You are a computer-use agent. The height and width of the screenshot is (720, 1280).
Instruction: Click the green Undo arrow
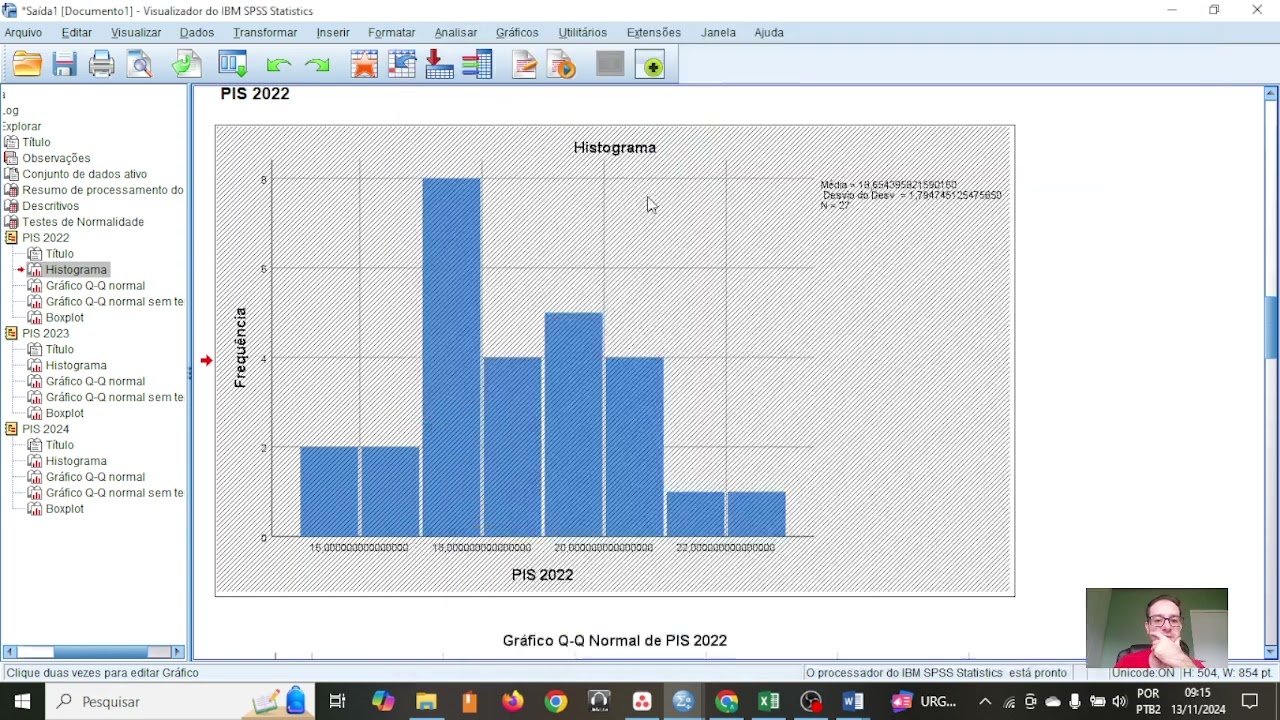point(278,66)
